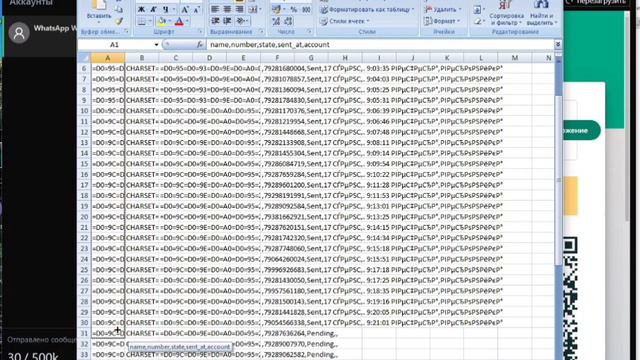This screenshot has width=640, height=360.
Task: Select column M header
Action: (514, 58)
